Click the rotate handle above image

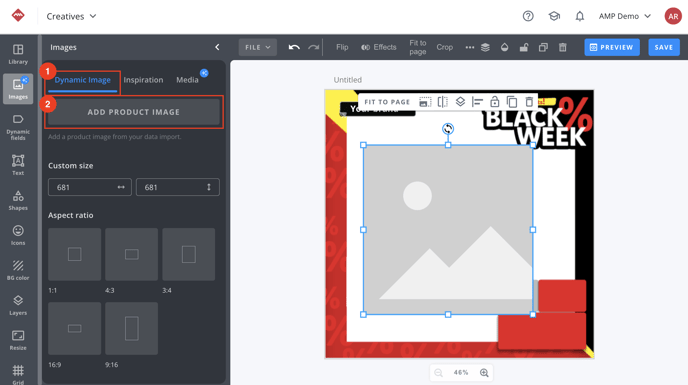(x=448, y=129)
